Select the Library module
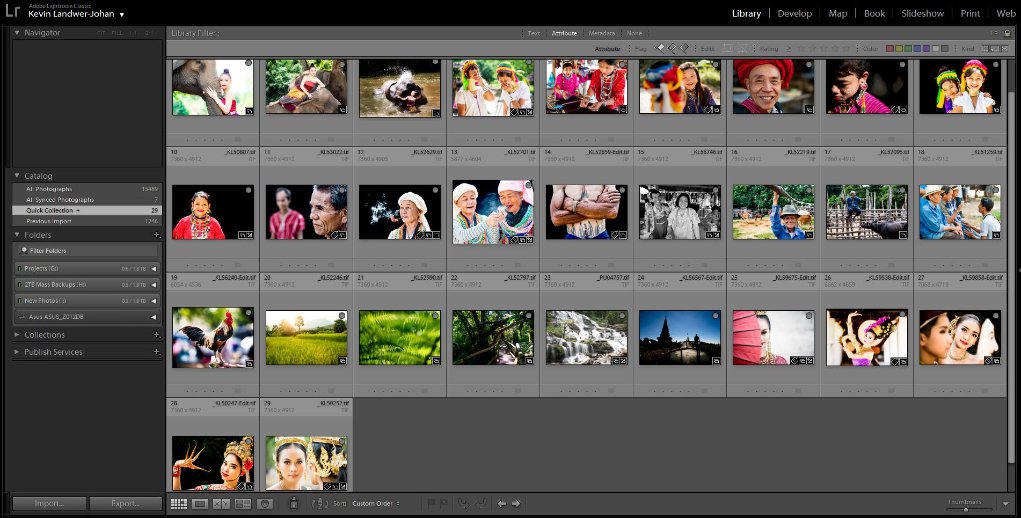The image size is (1021, 518). coord(746,13)
